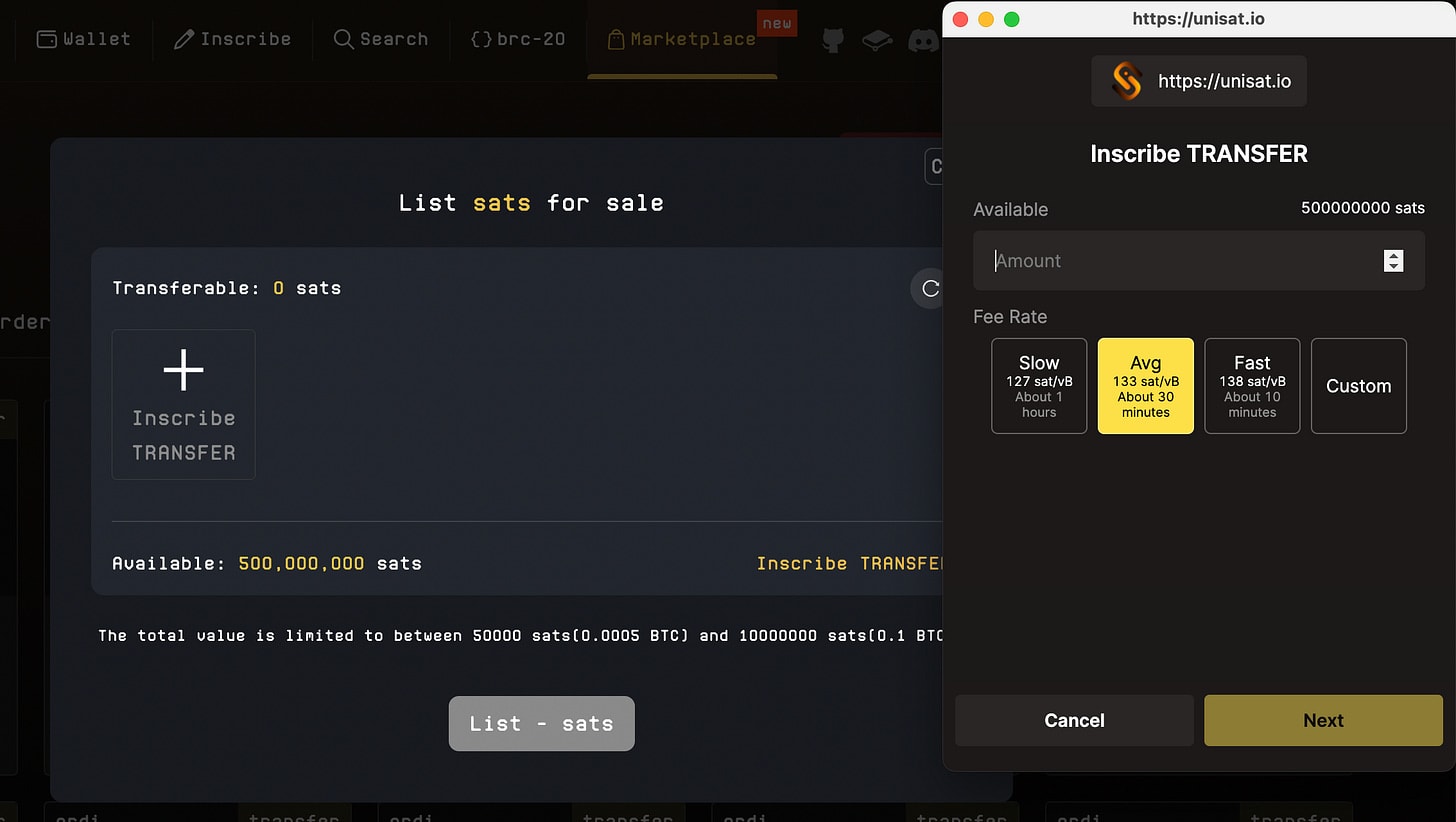Click the List - sats button

[x=541, y=723]
